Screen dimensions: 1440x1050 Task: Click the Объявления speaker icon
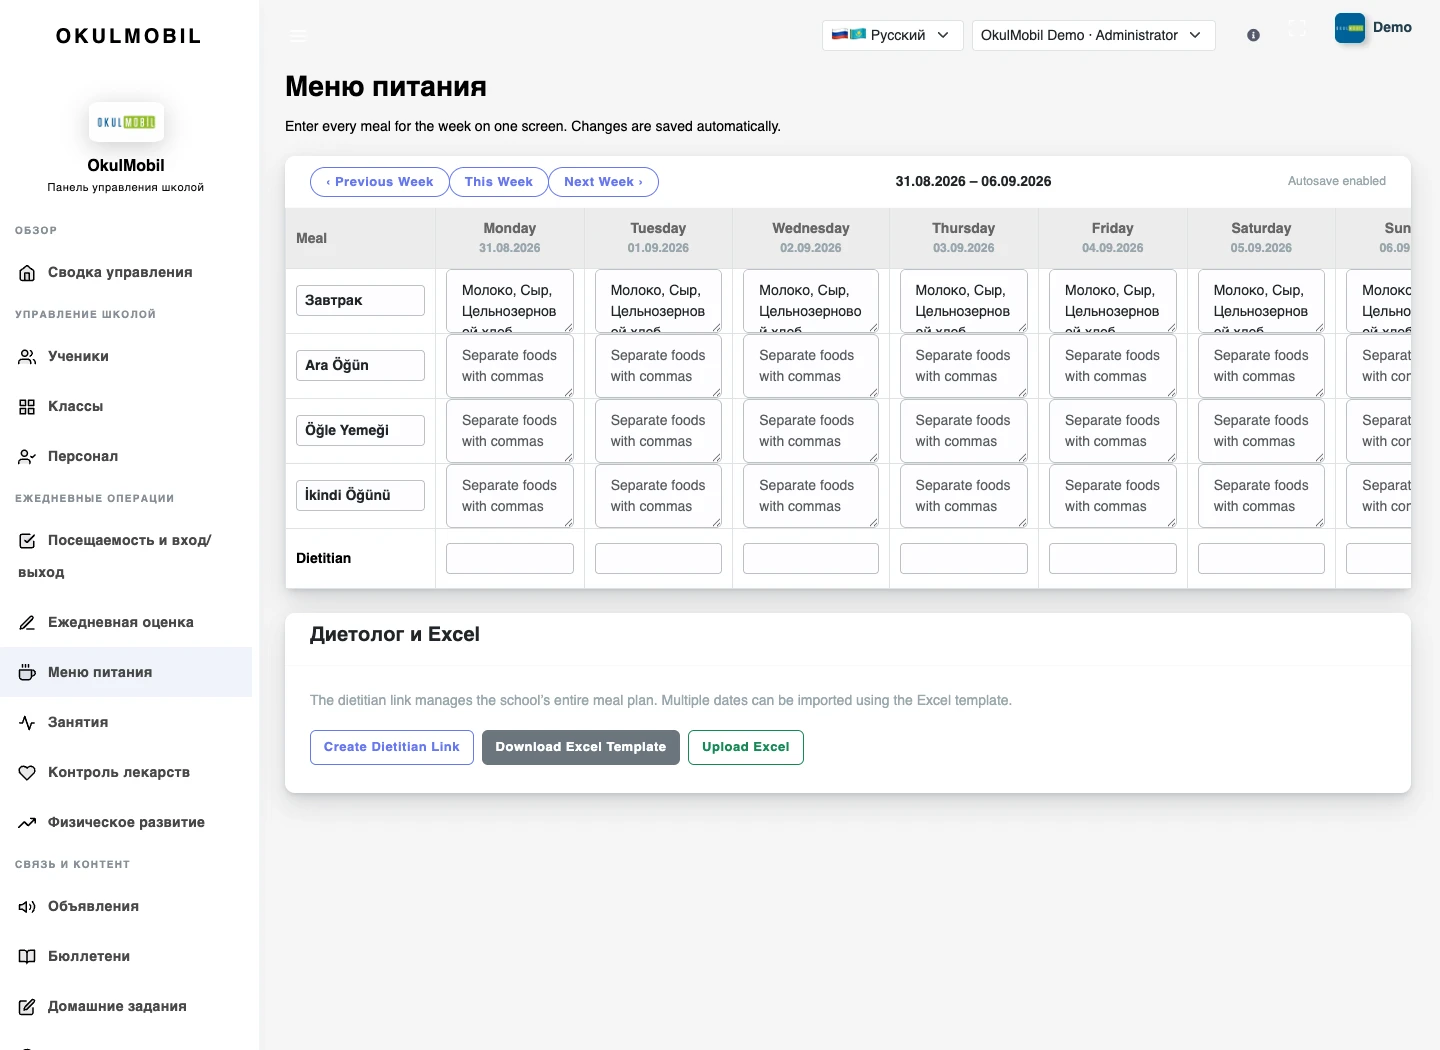[x=27, y=907]
